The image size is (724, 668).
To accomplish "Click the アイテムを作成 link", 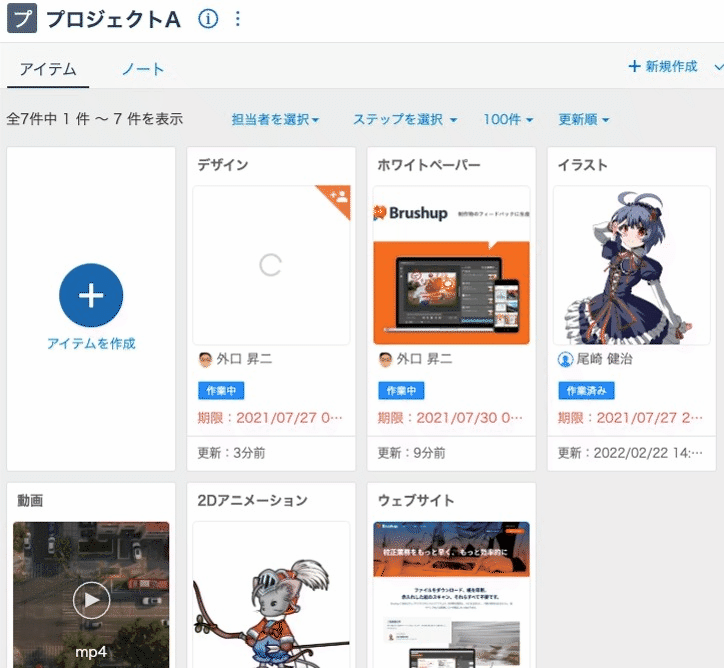I will tap(91, 343).
